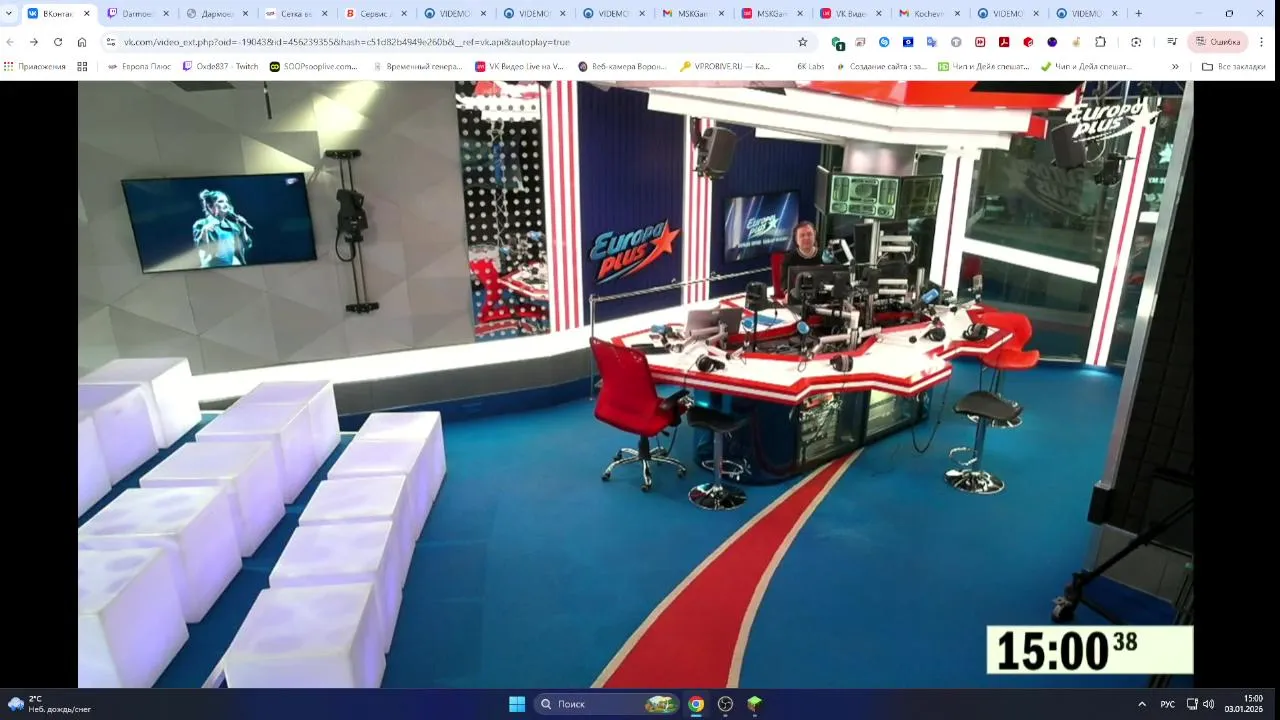
Task: View site information icon in address bar
Action: point(111,42)
